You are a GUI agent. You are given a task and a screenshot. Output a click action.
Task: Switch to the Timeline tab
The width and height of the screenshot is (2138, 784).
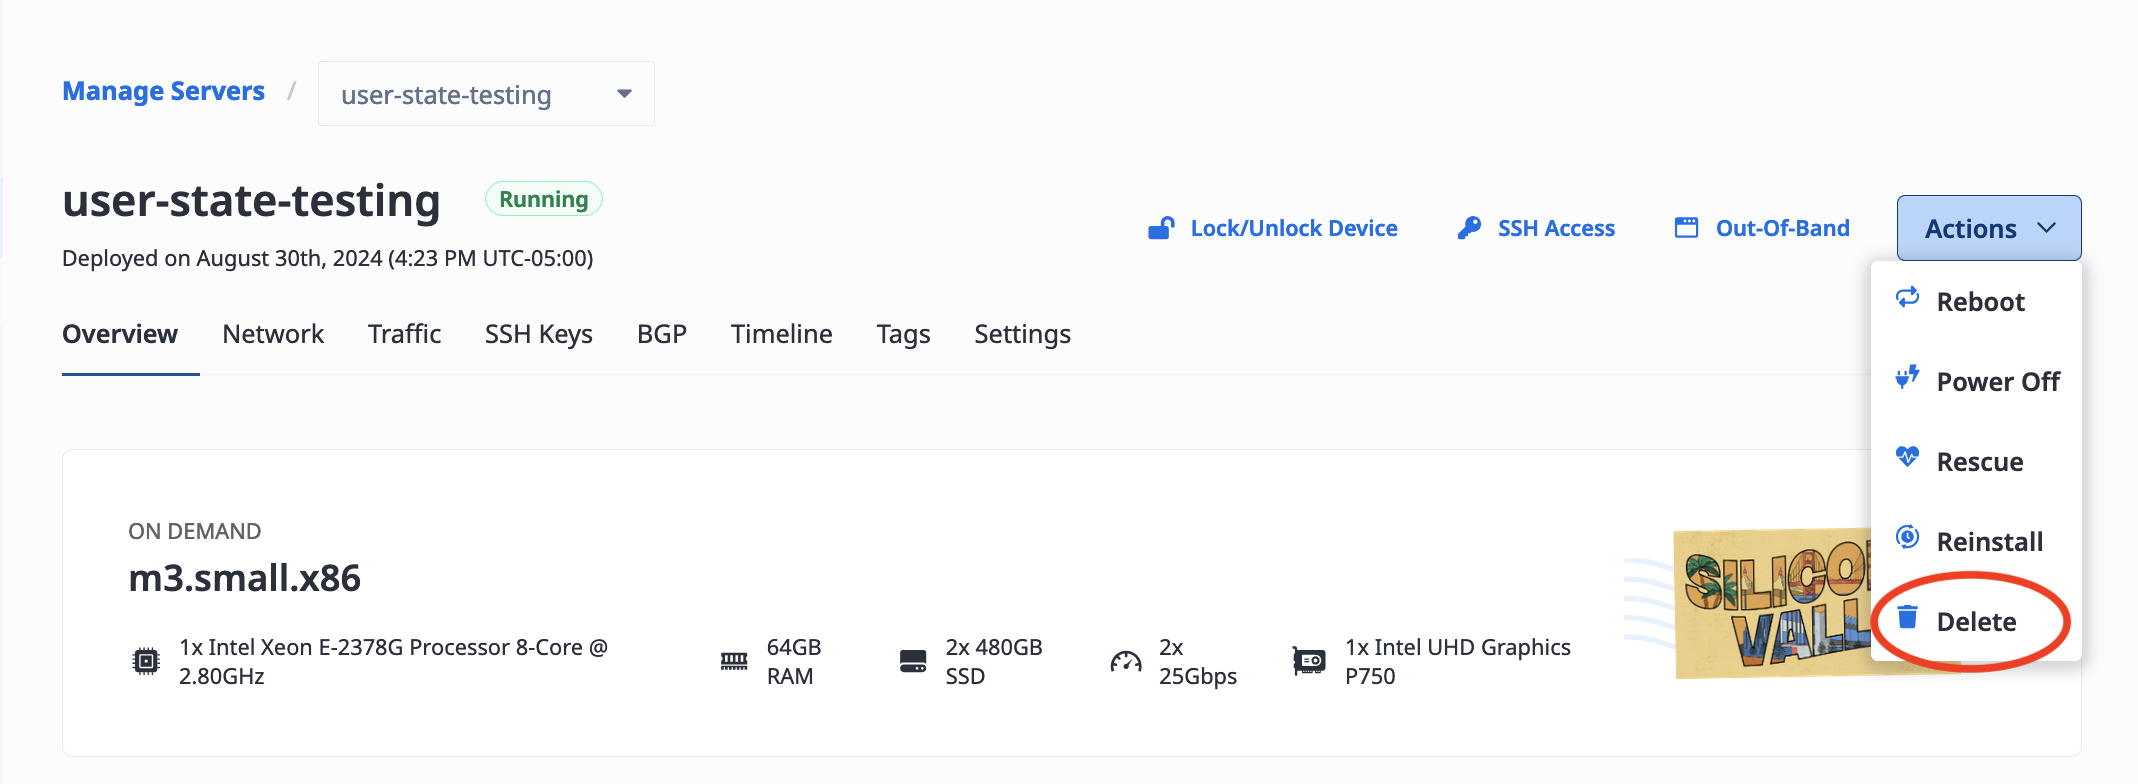tap(782, 334)
